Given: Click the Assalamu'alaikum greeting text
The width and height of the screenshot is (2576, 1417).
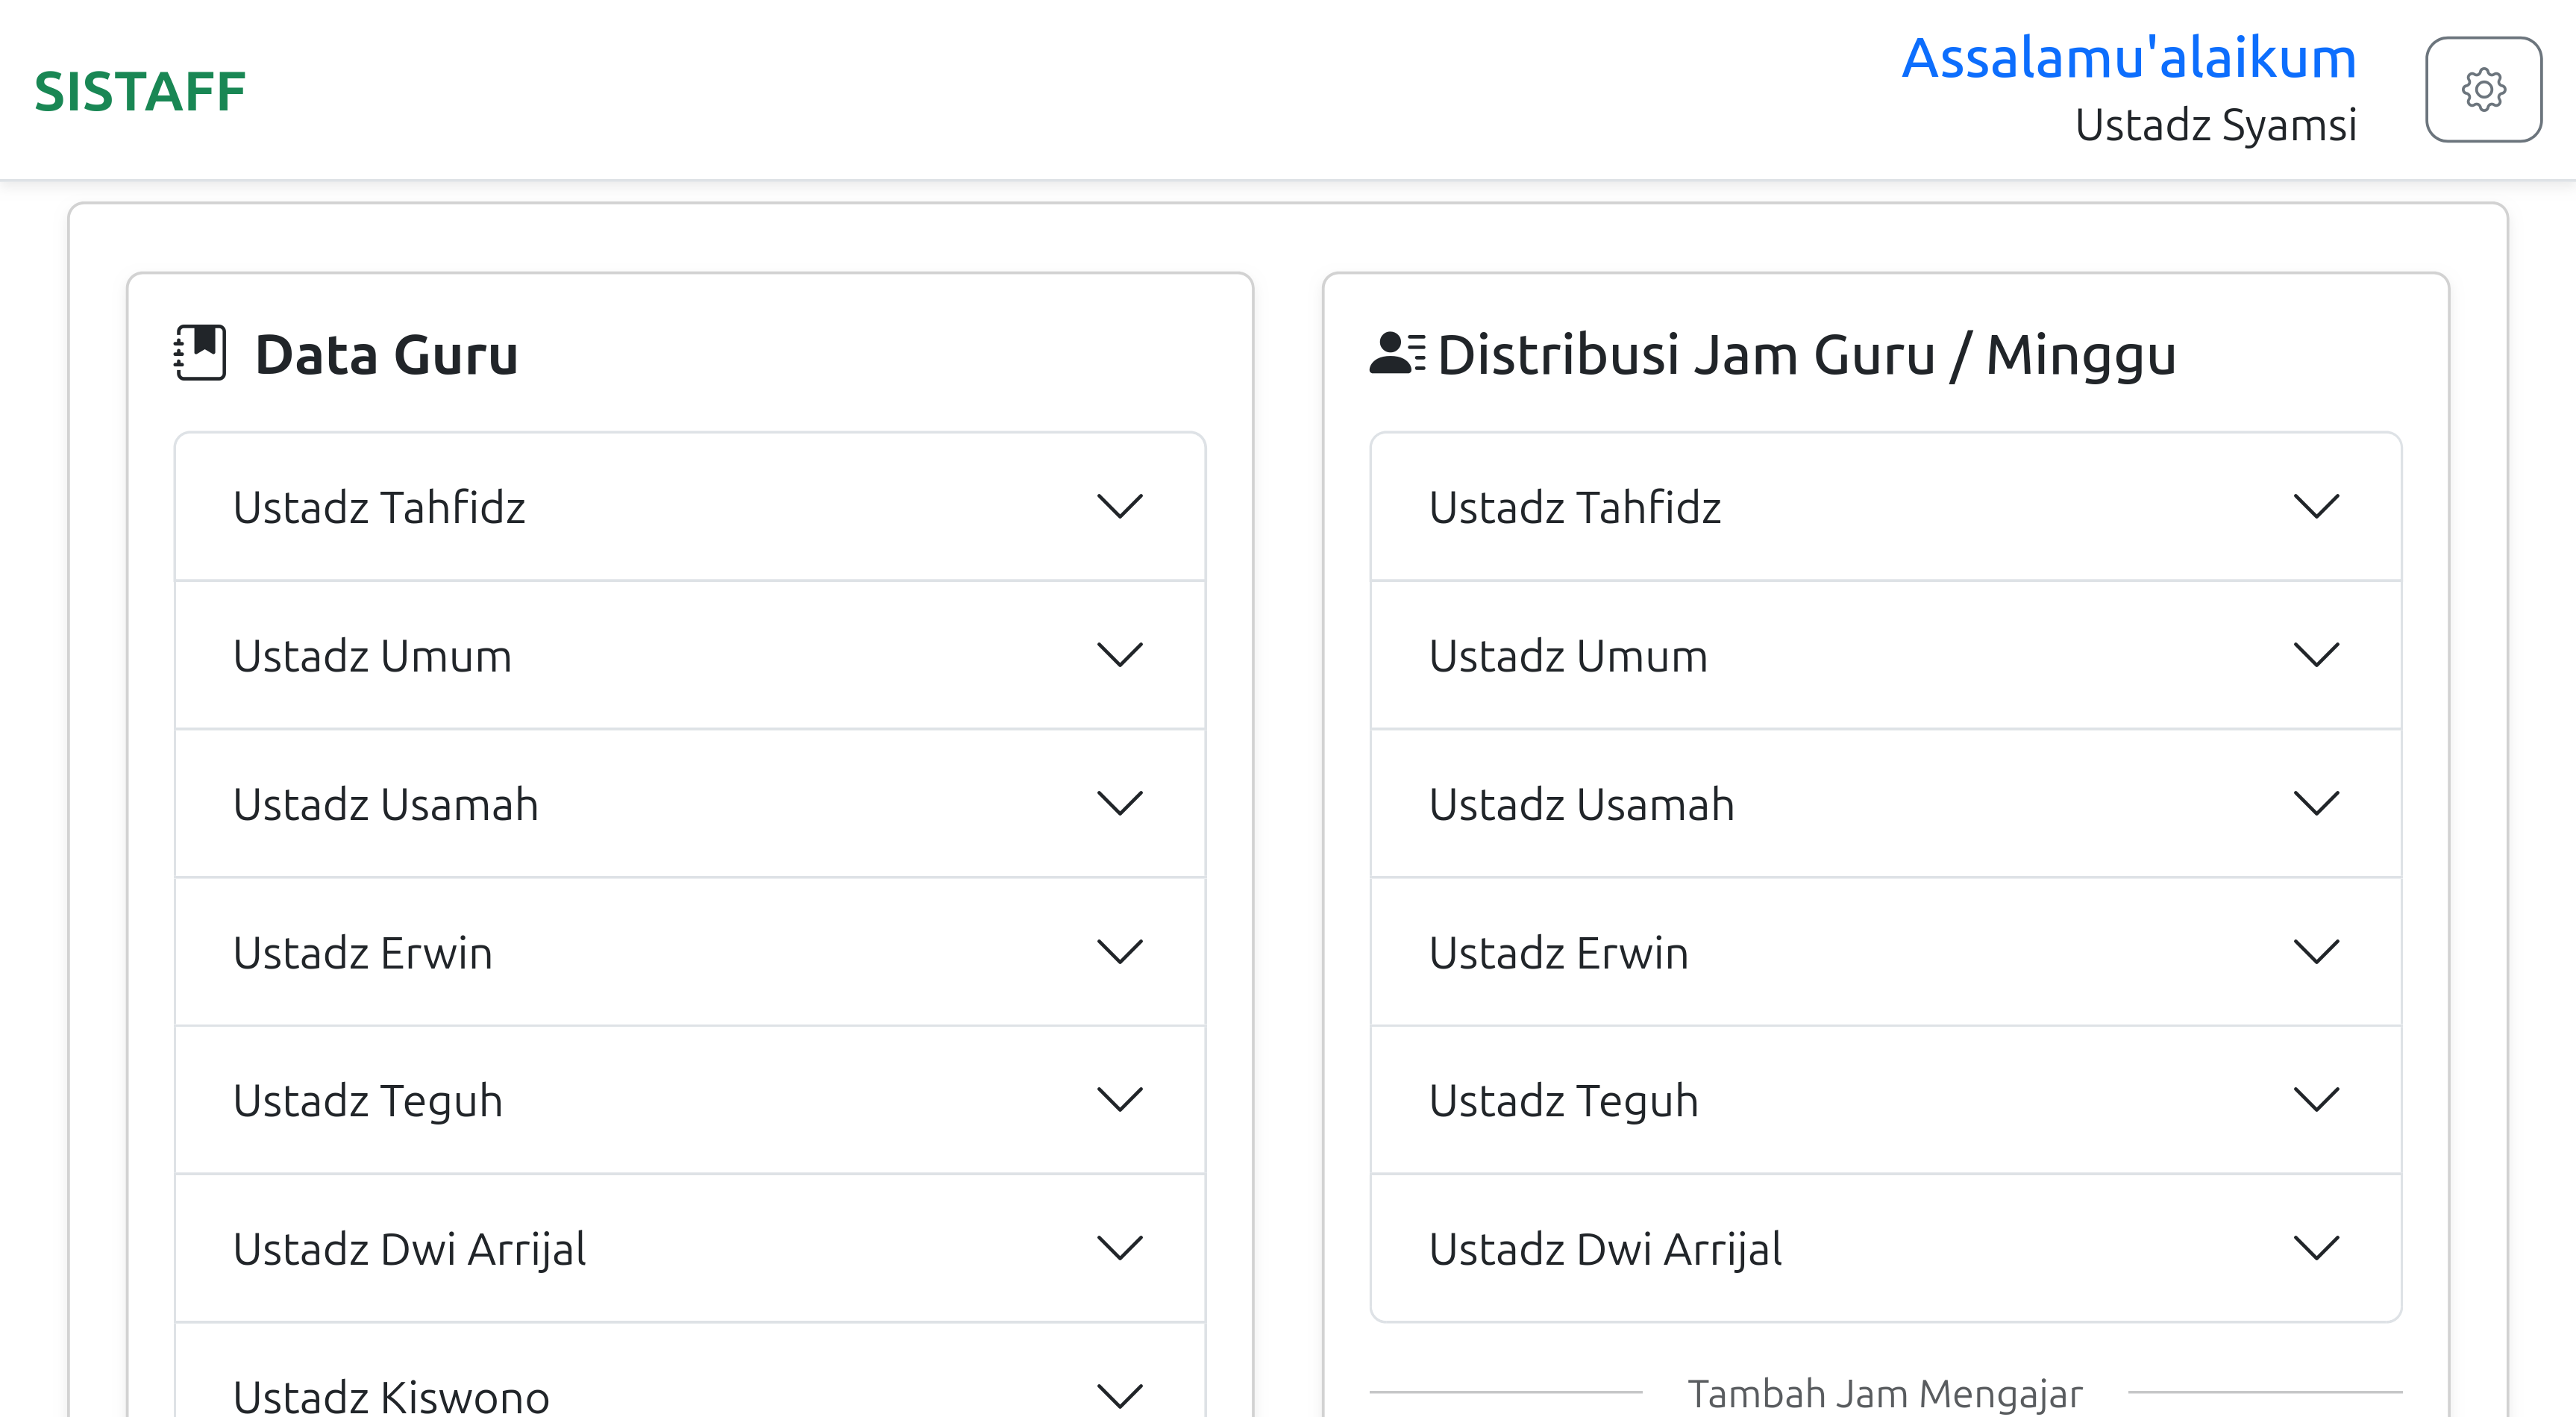Looking at the screenshot, I should pyautogui.click(x=2128, y=58).
